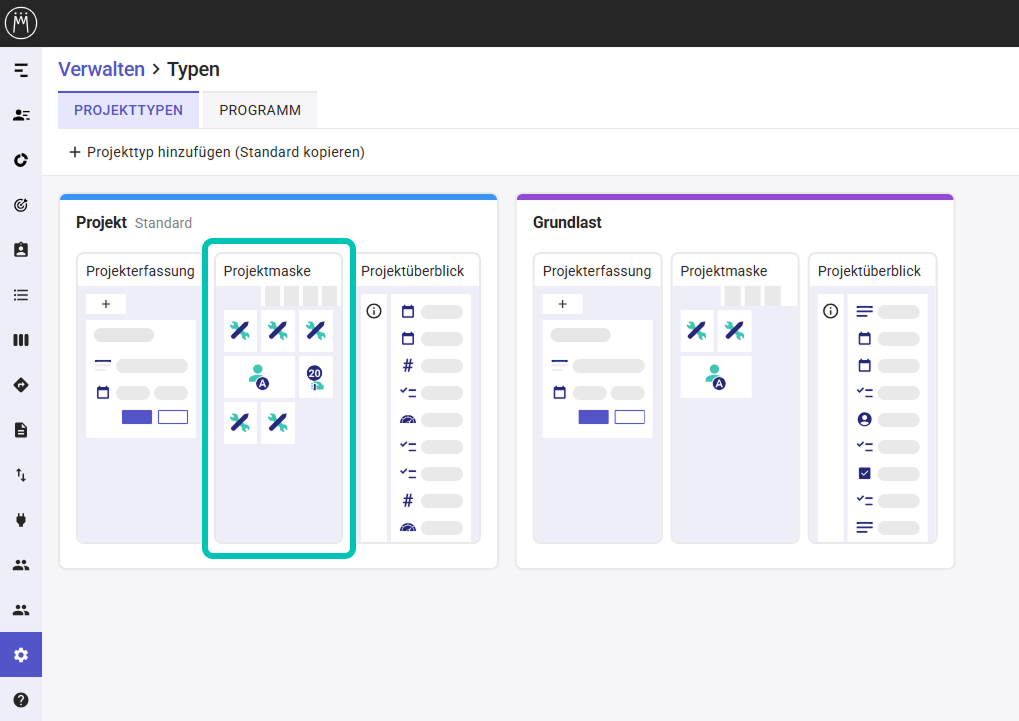The image size is (1019, 721).
Task: Click Projekttyp hinzufügen (Standard kopieren)
Action: (x=216, y=152)
